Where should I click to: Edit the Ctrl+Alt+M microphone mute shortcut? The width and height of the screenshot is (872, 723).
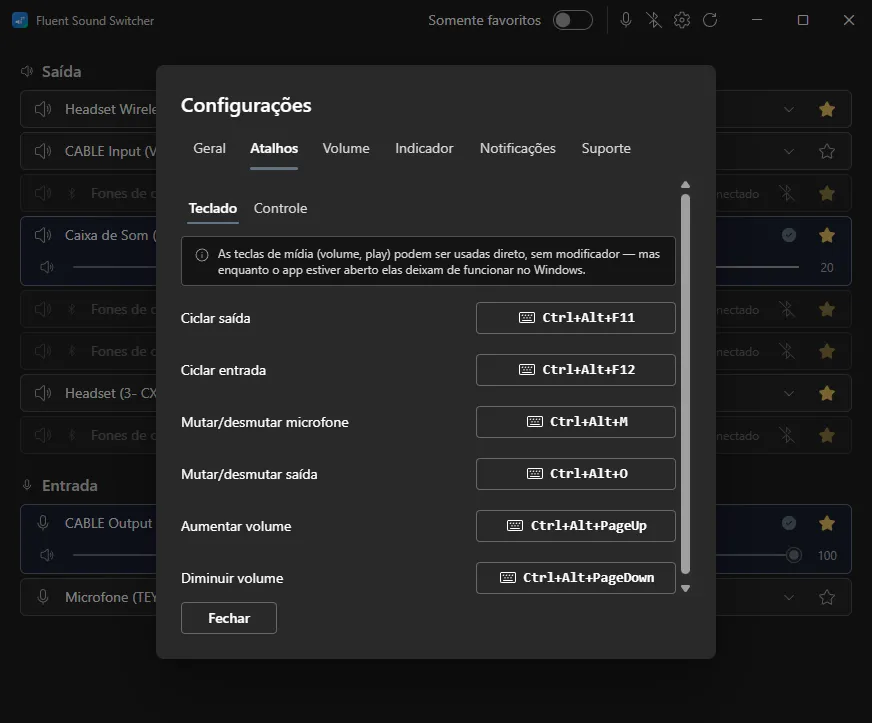(x=576, y=422)
